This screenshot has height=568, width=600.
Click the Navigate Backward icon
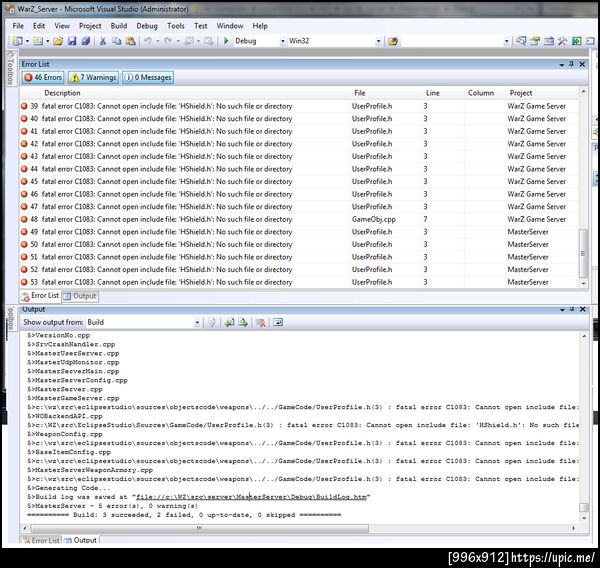[x=189, y=41]
